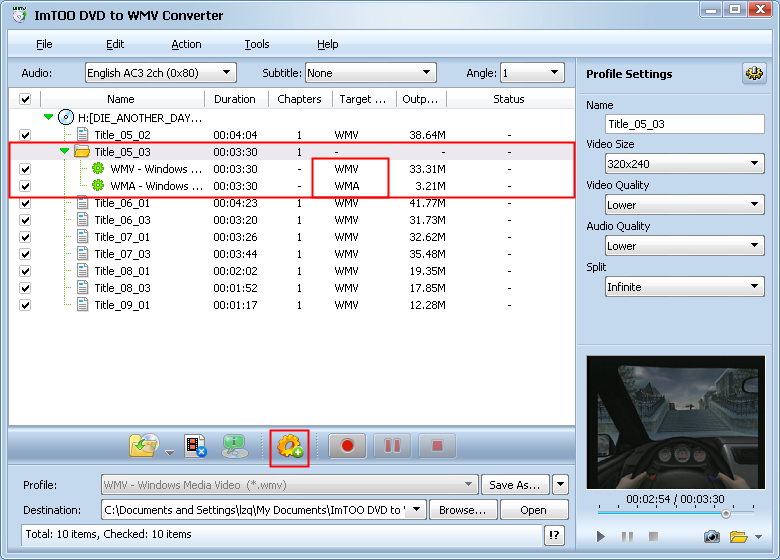780x560 pixels.
Task: Click the gear icon of WMA profile row
Action: [98, 185]
